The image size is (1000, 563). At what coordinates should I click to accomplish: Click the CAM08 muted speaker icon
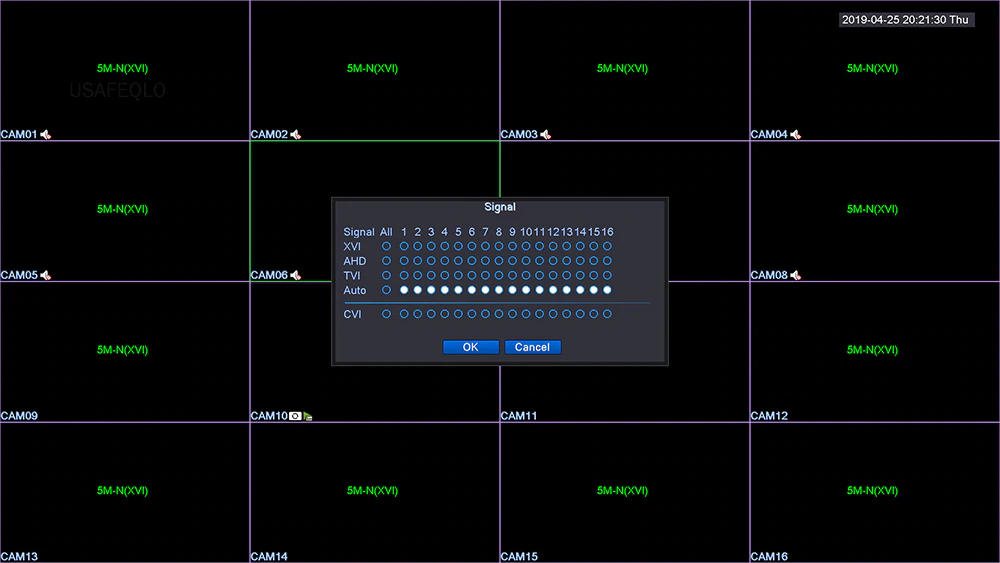(796, 275)
